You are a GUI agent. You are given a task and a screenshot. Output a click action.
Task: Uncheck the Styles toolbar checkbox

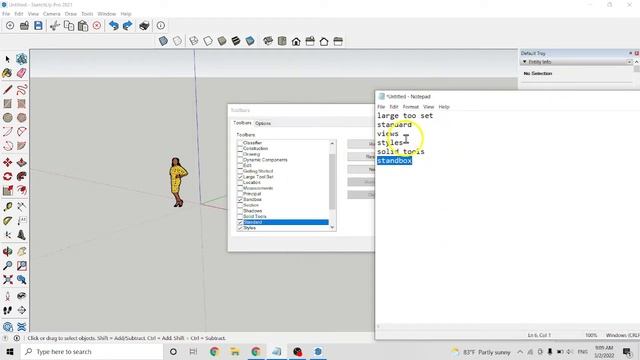click(240, 228)
